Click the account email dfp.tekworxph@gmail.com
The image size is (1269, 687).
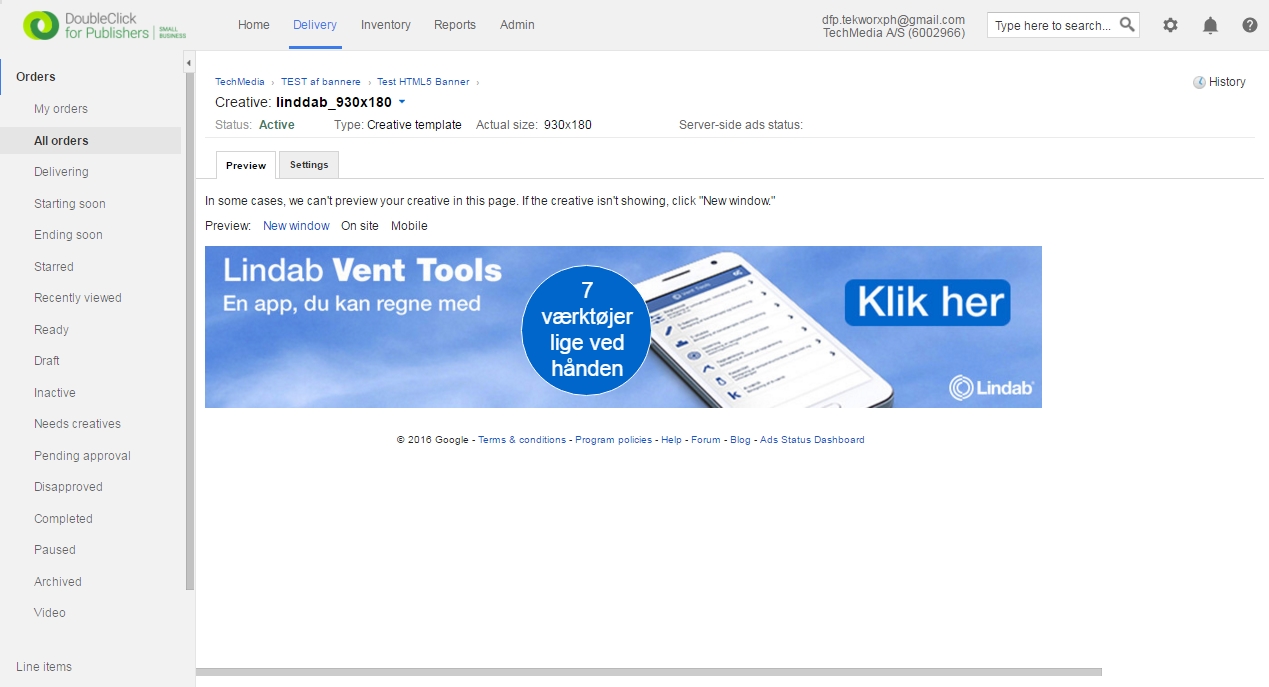tap(893, 19)
